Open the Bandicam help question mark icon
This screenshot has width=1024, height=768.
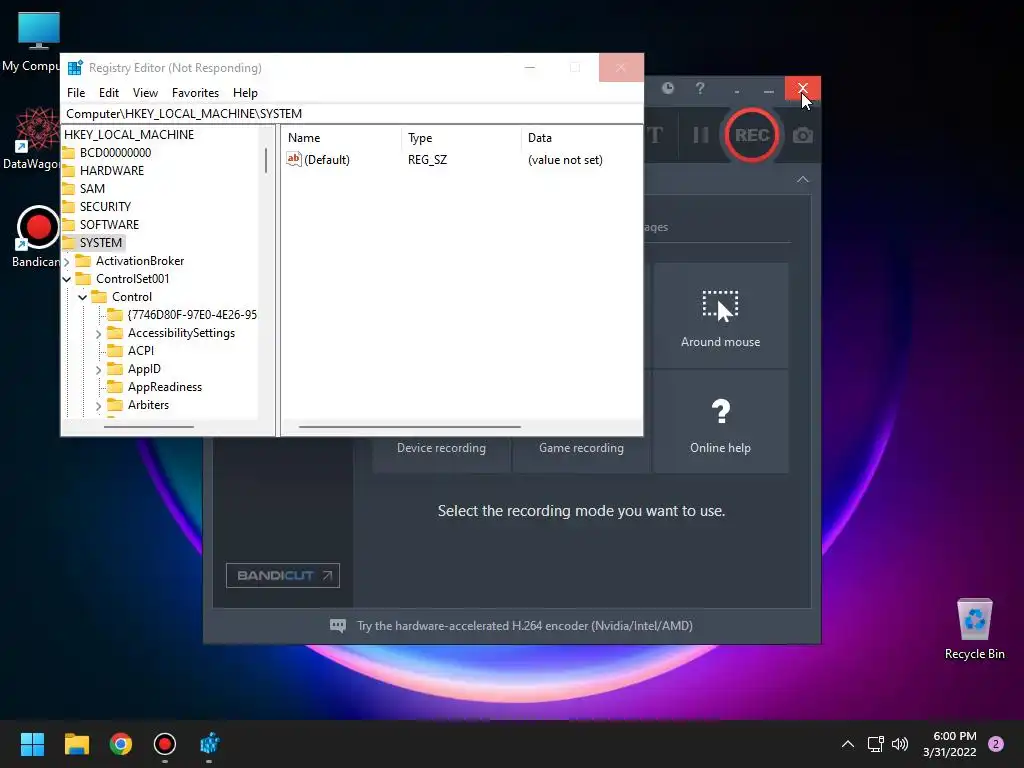700,88
